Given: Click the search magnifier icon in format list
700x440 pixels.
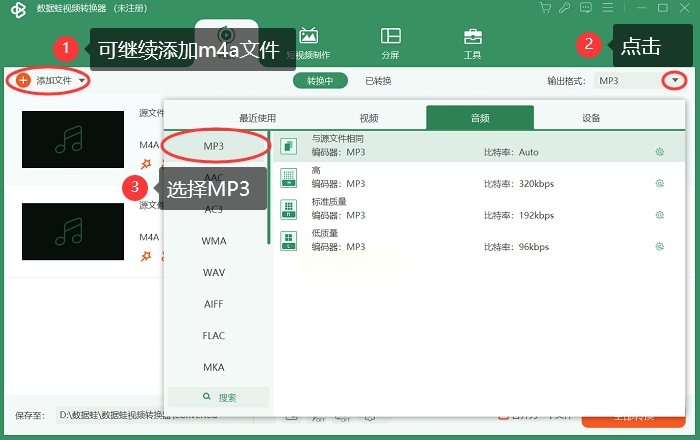Looking at the screenshot, I should 207,396.
